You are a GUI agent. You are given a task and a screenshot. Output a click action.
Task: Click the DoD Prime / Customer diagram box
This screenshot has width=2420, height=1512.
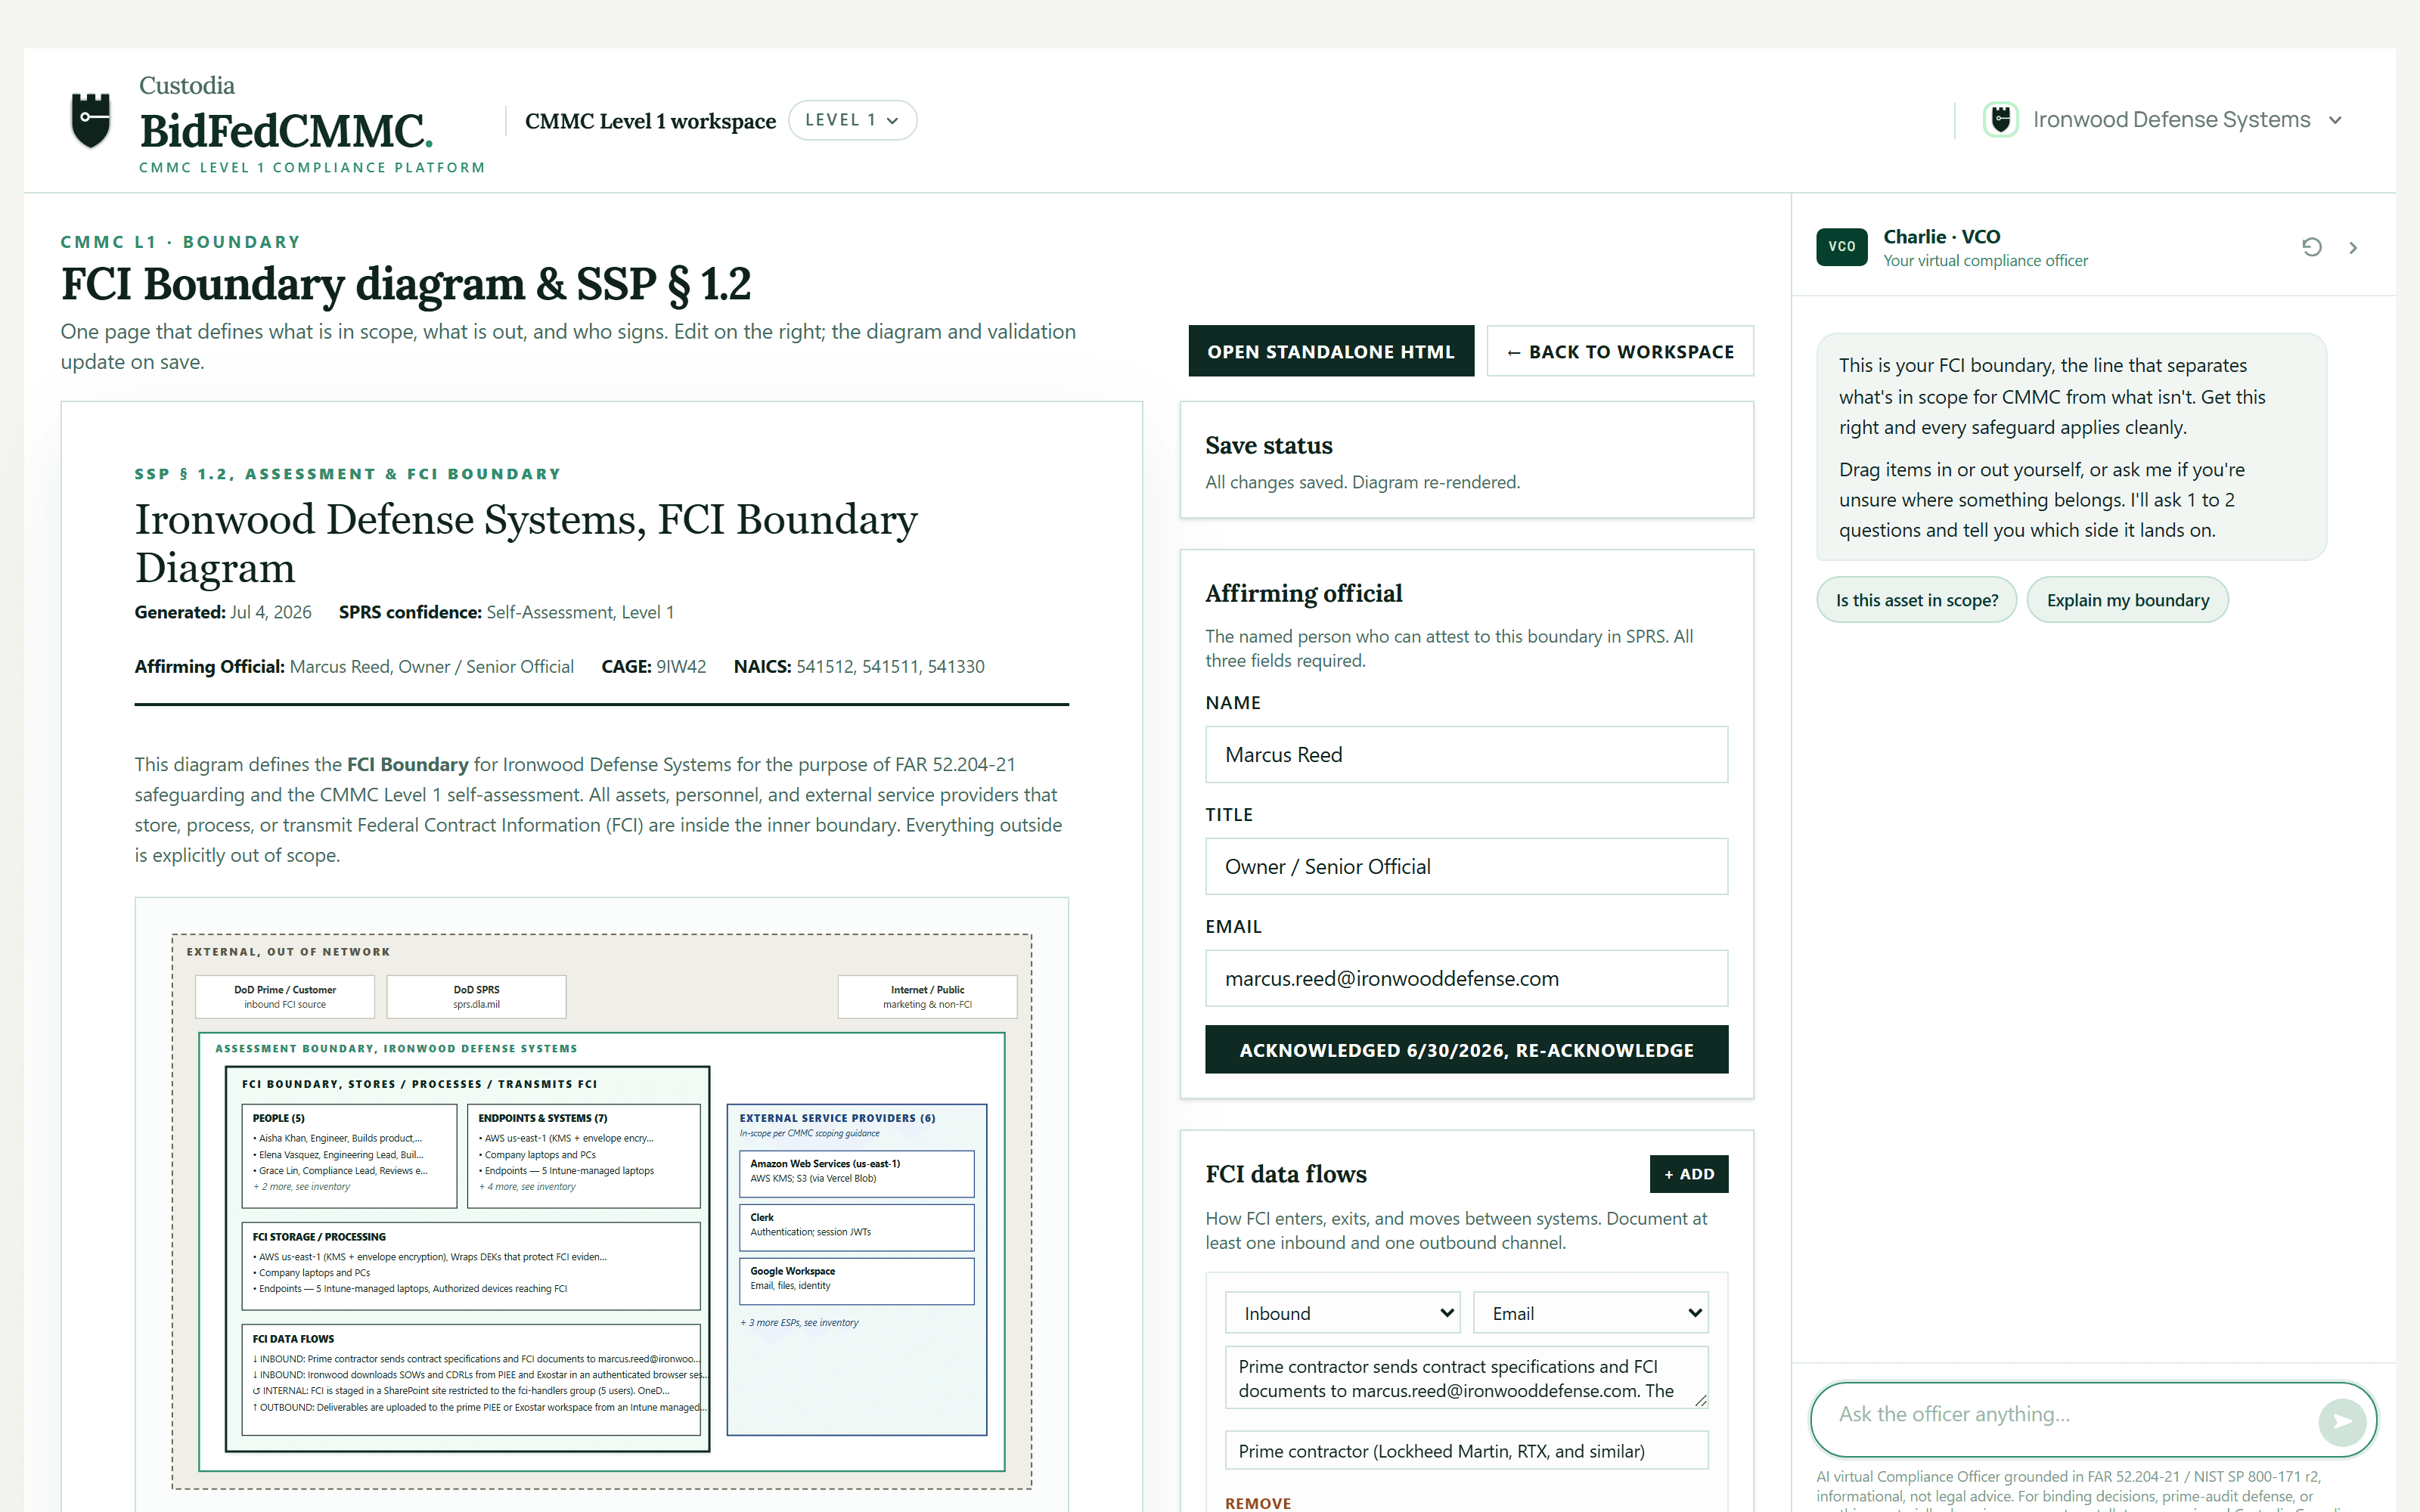point(285,997)
